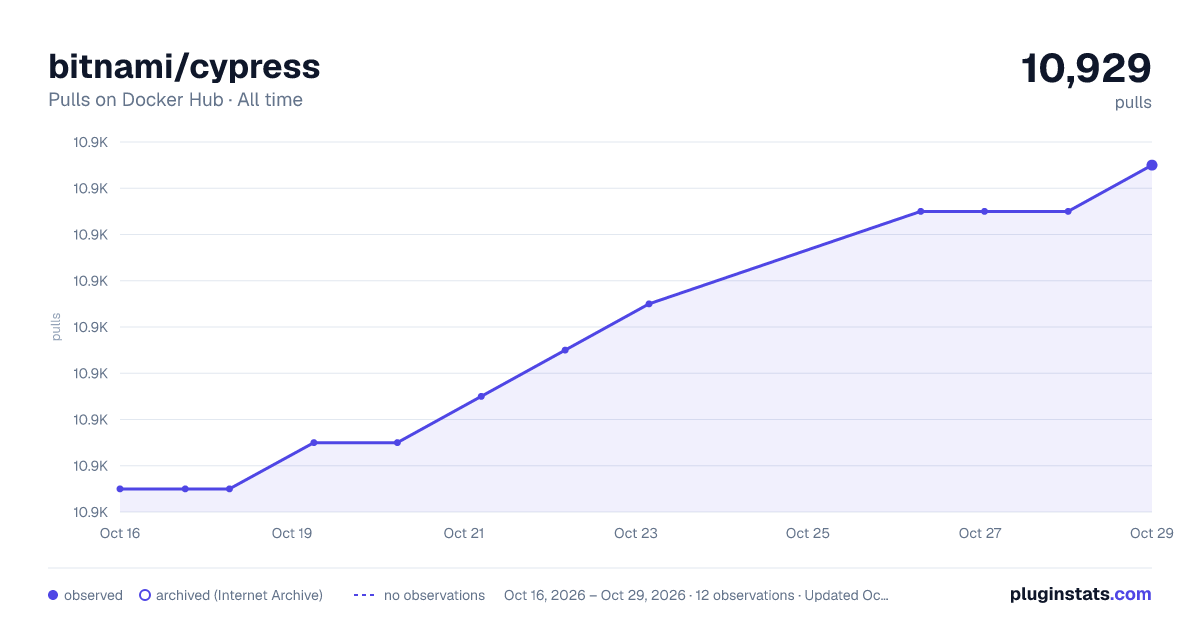Click the Pulls on Docker Hub subtitle
This screenshot has height=630, width=1200.
(x=175, y=100)
